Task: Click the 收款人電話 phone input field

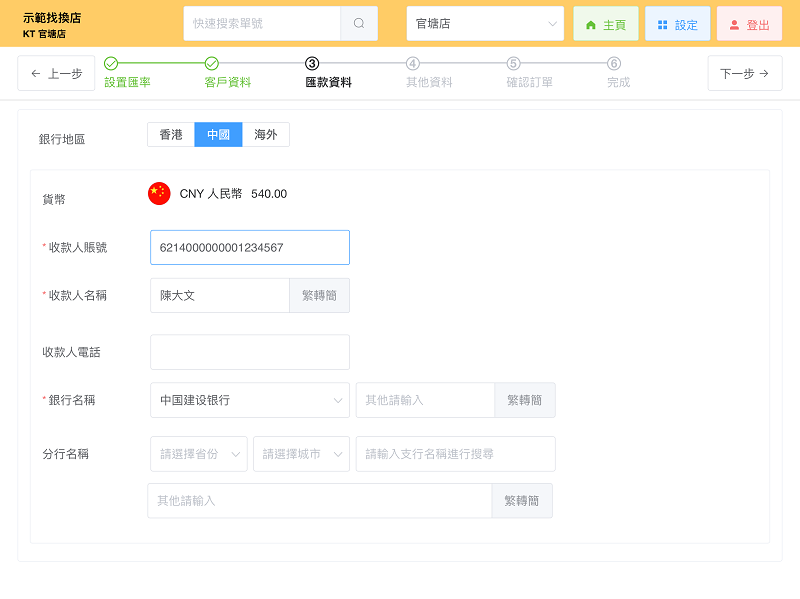Action: tap(250, 352)
